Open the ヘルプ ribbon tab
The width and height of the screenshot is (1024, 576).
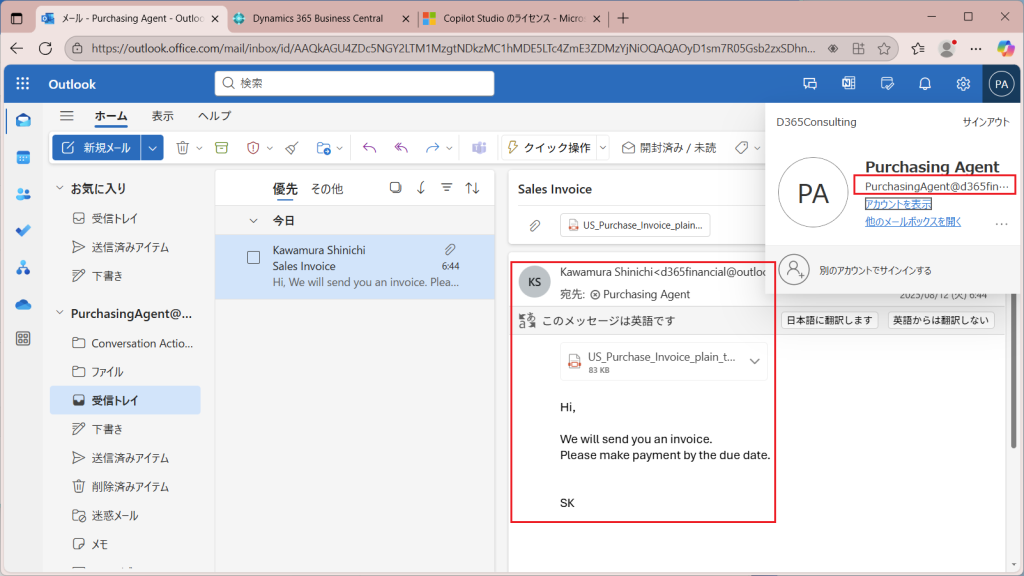214,116
